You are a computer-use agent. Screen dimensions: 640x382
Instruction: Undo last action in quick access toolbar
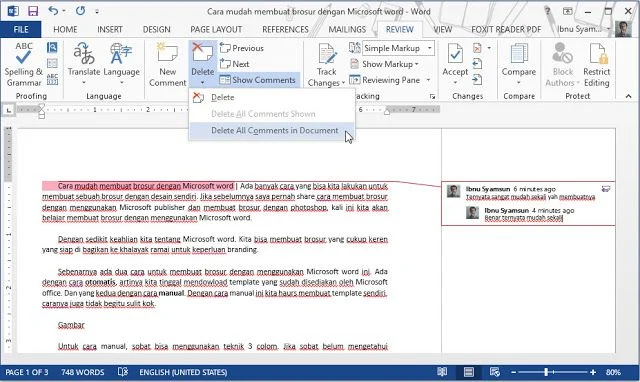[x=53, y=11]
